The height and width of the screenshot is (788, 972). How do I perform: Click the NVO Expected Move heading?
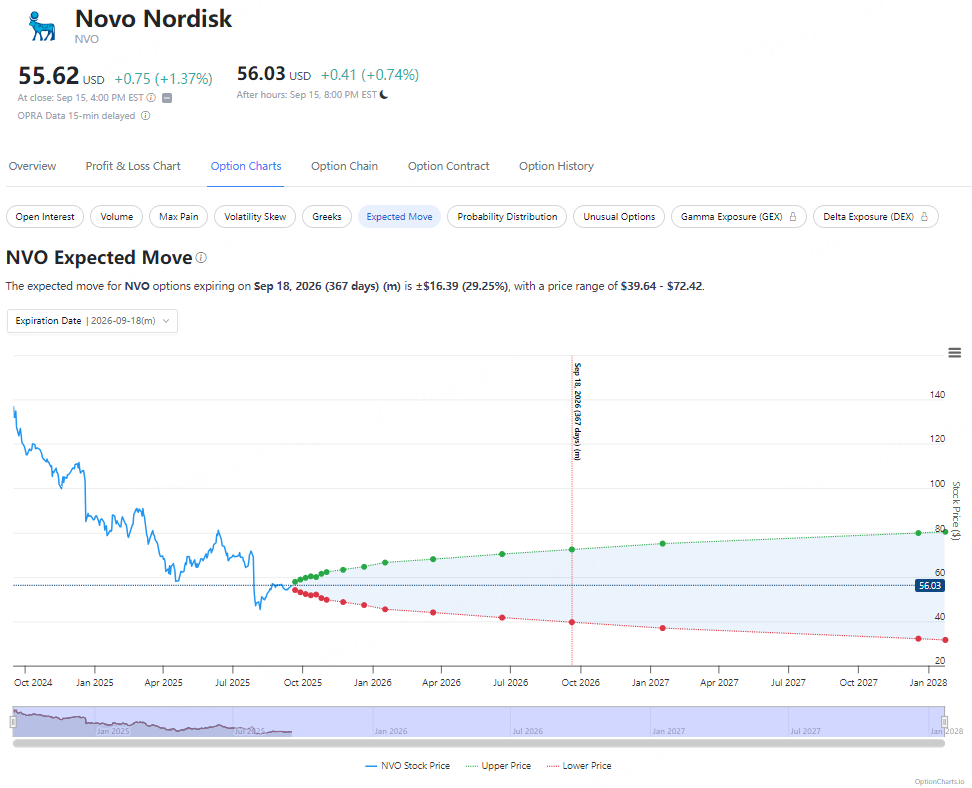point(99,257)
